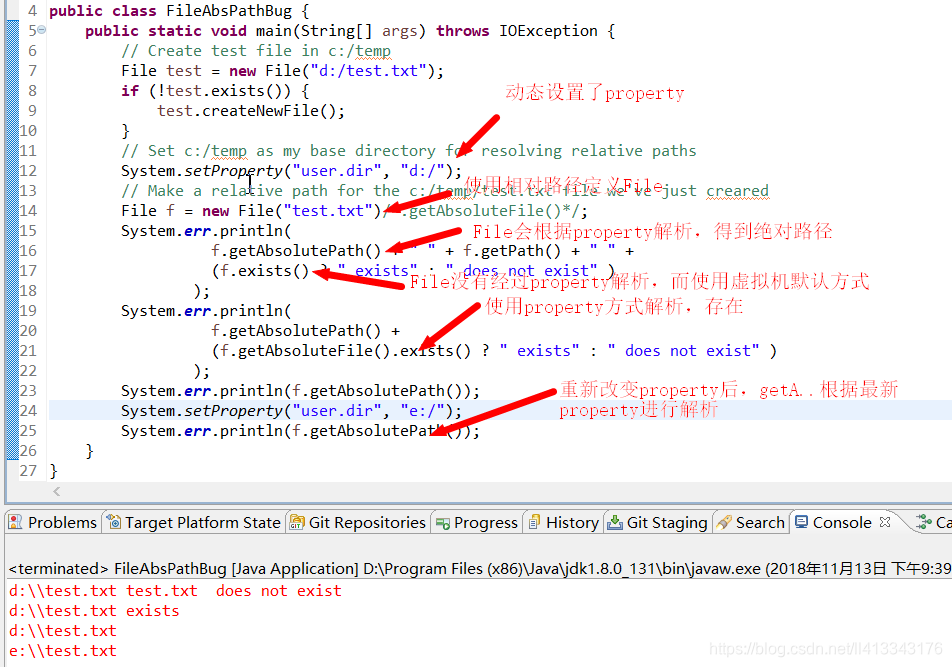Click the Git Repositories tab icon
The width and height of the screenshot is (952, 667).
(x=297, y=522)
